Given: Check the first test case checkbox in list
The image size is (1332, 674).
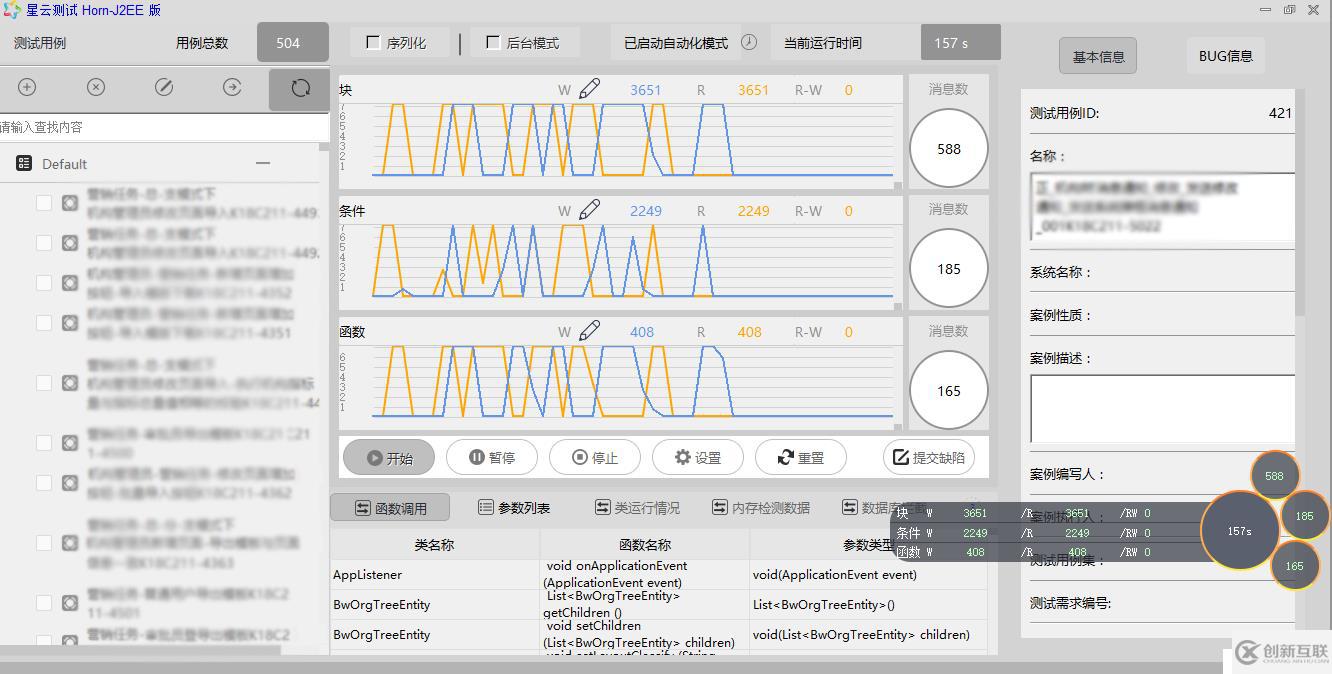Looking at the screenshot, I should 44,203.
